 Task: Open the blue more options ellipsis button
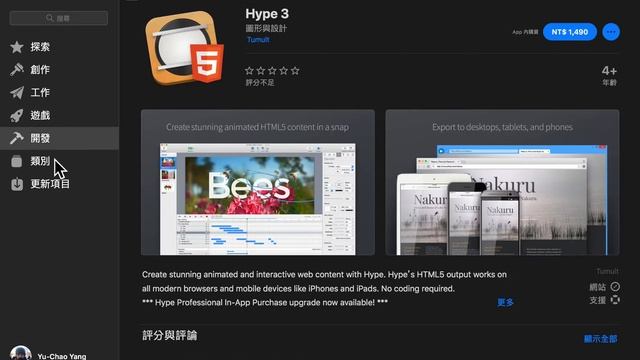pyautogui.click(x=611, y=32)
